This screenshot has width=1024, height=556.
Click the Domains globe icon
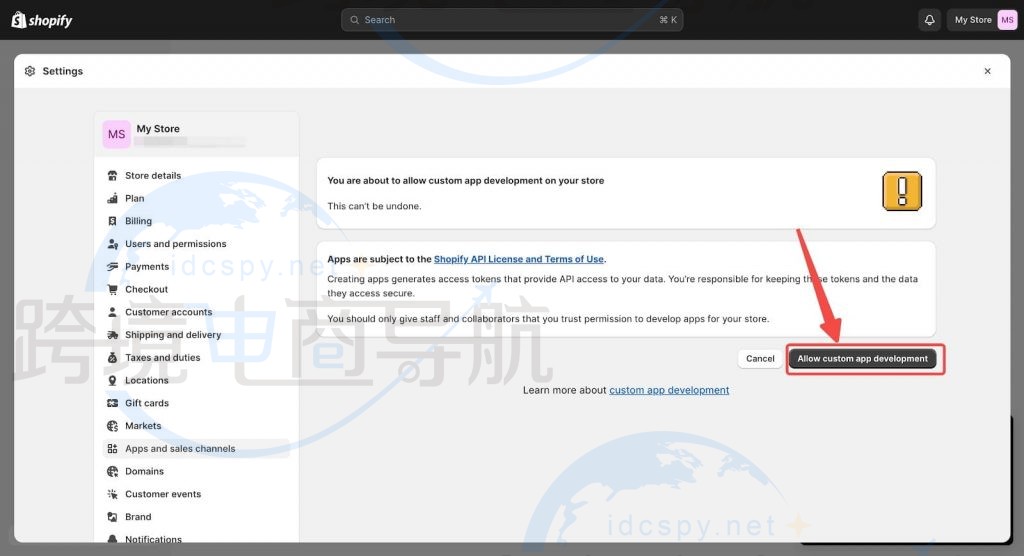point(112,472)
